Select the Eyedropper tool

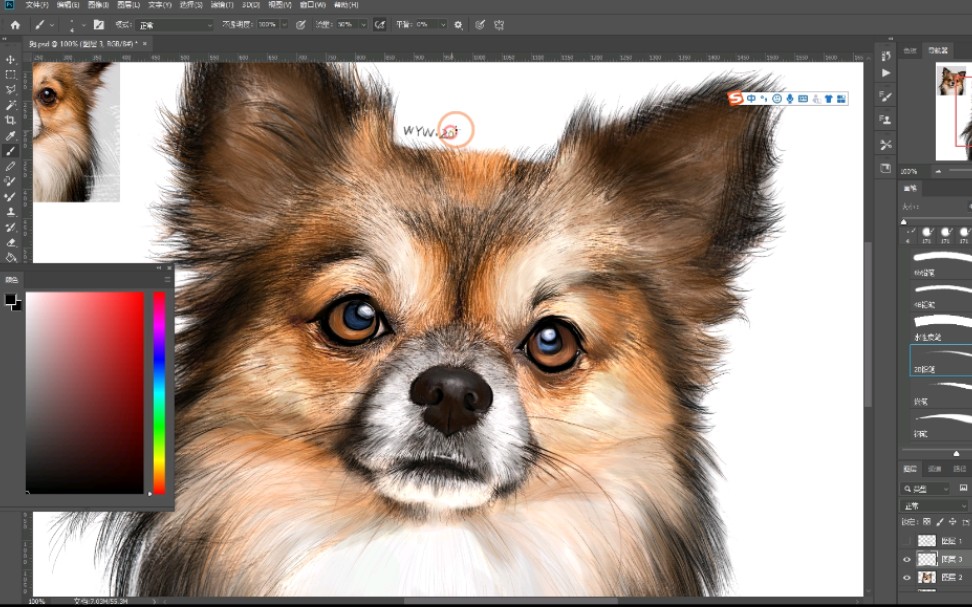(x=11, y=135)
